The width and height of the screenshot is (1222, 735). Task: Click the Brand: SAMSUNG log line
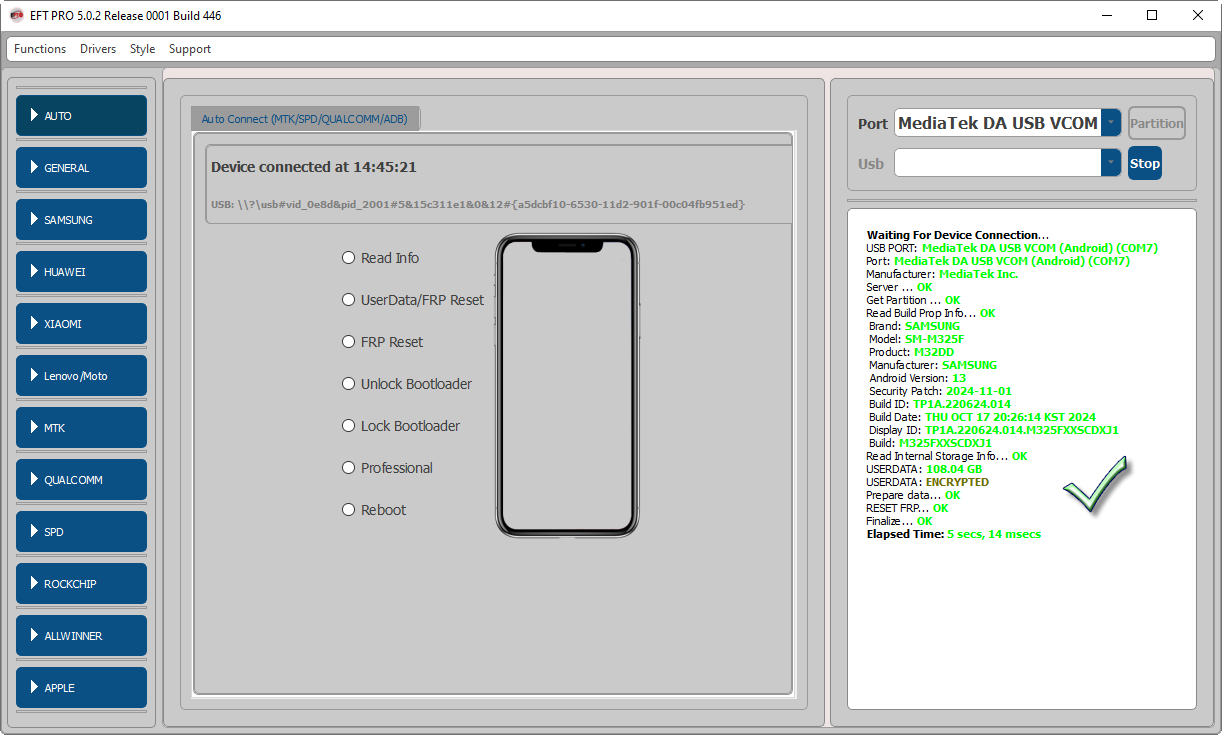915,326
